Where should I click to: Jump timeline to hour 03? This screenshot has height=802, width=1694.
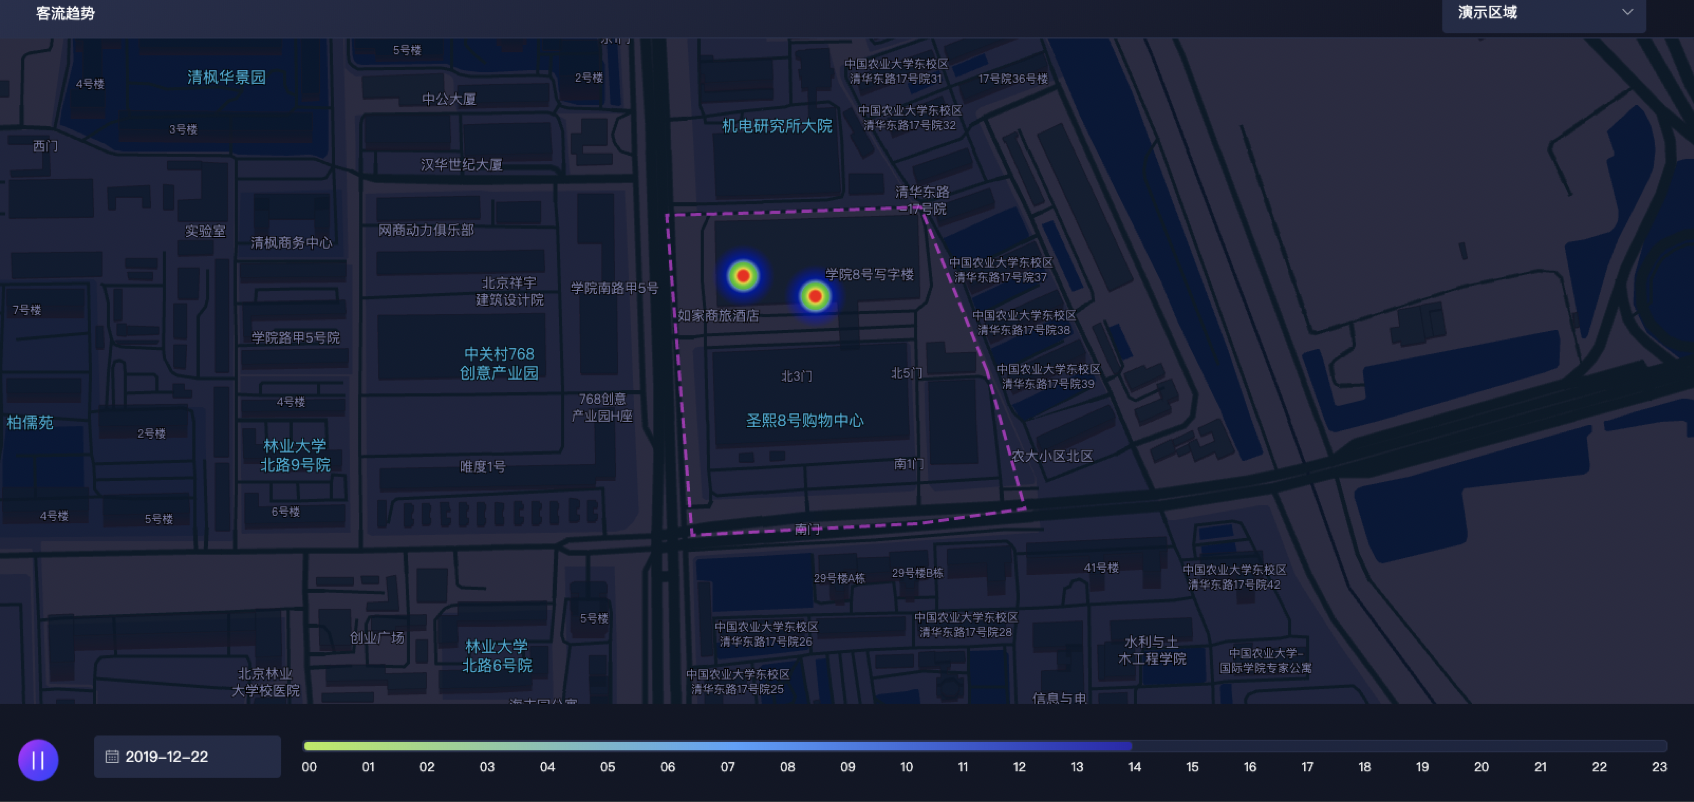coord(487,767)
